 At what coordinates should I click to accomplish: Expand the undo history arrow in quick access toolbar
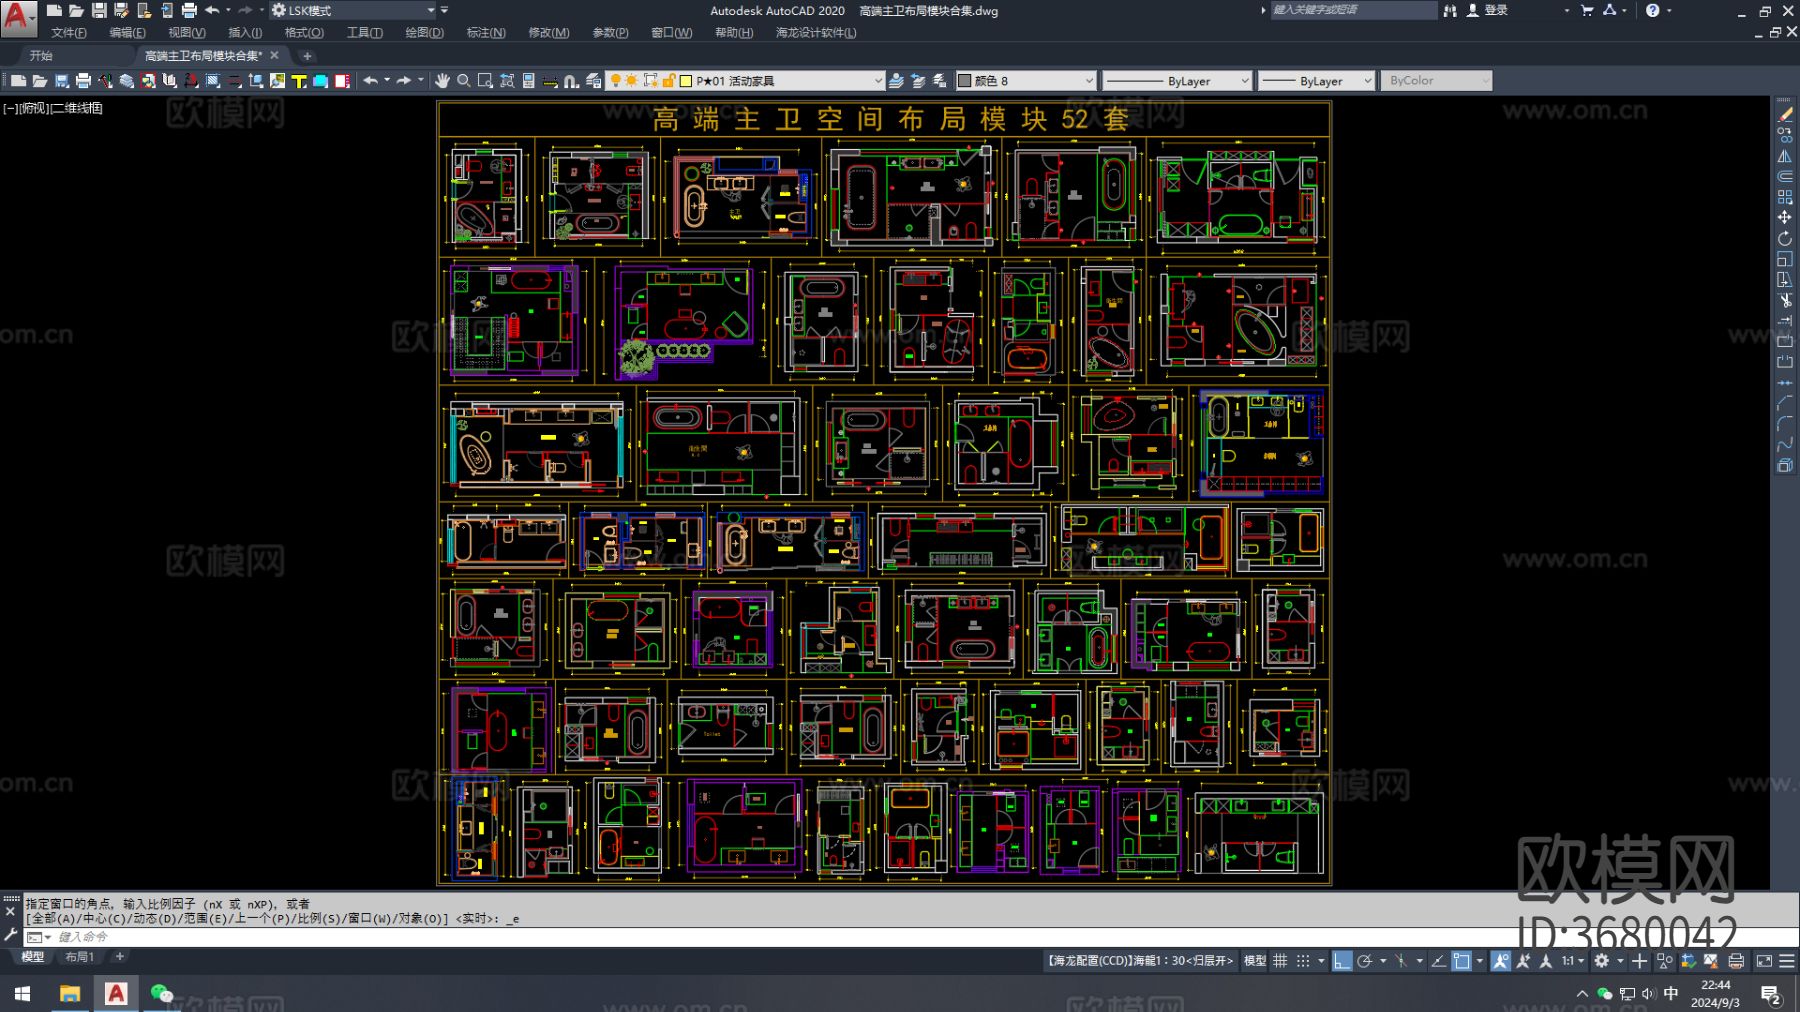tap(228, 10)
